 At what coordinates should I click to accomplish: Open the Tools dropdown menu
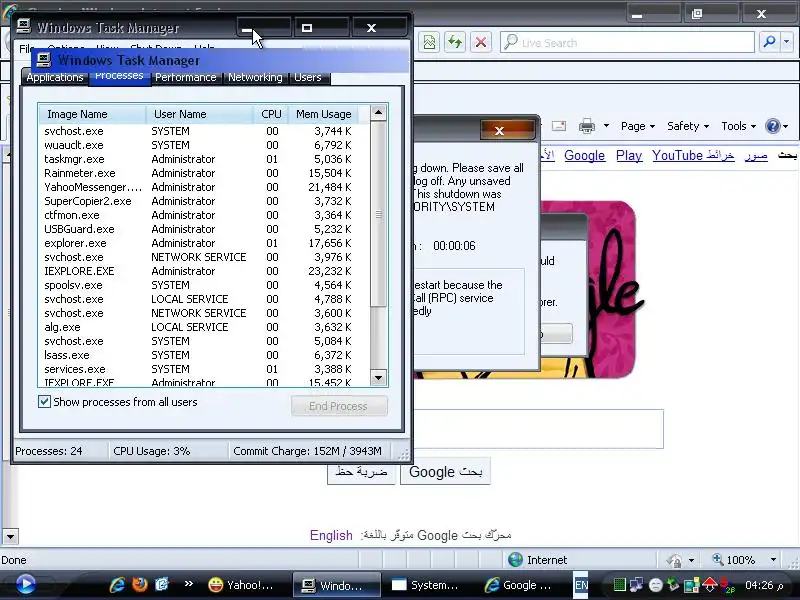click(738, 126)
